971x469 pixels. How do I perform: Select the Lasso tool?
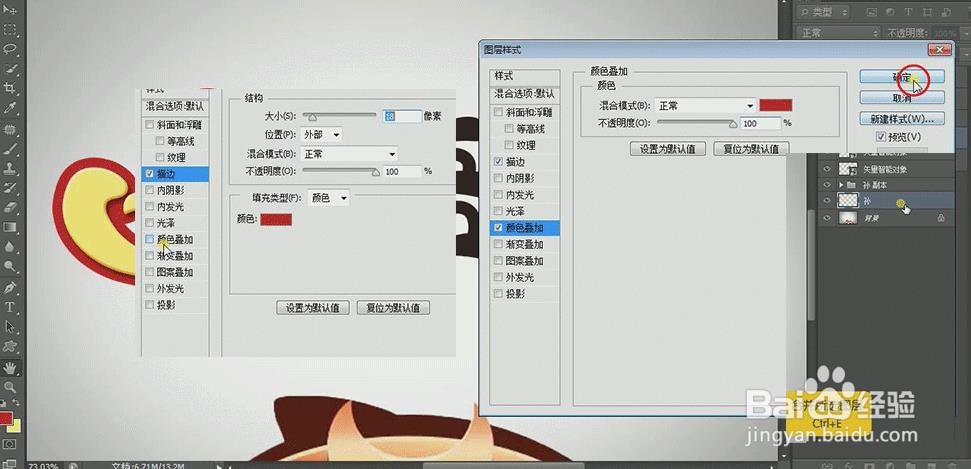[x=10, y=49]
